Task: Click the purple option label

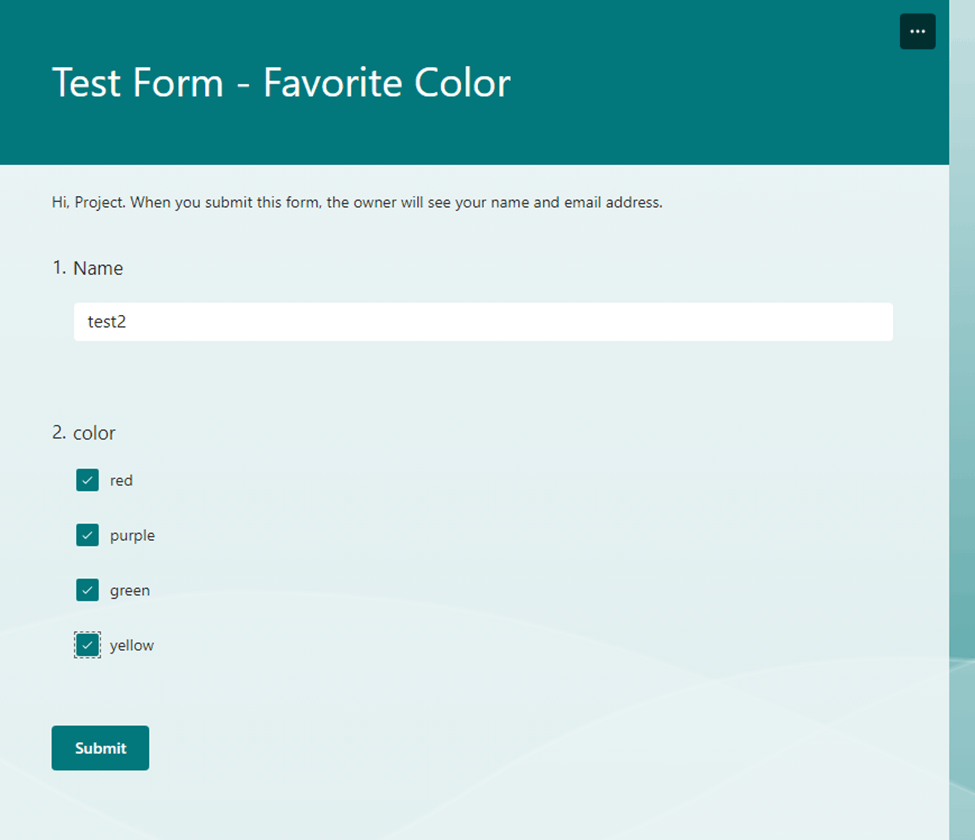Action: (x=133, y=536)
